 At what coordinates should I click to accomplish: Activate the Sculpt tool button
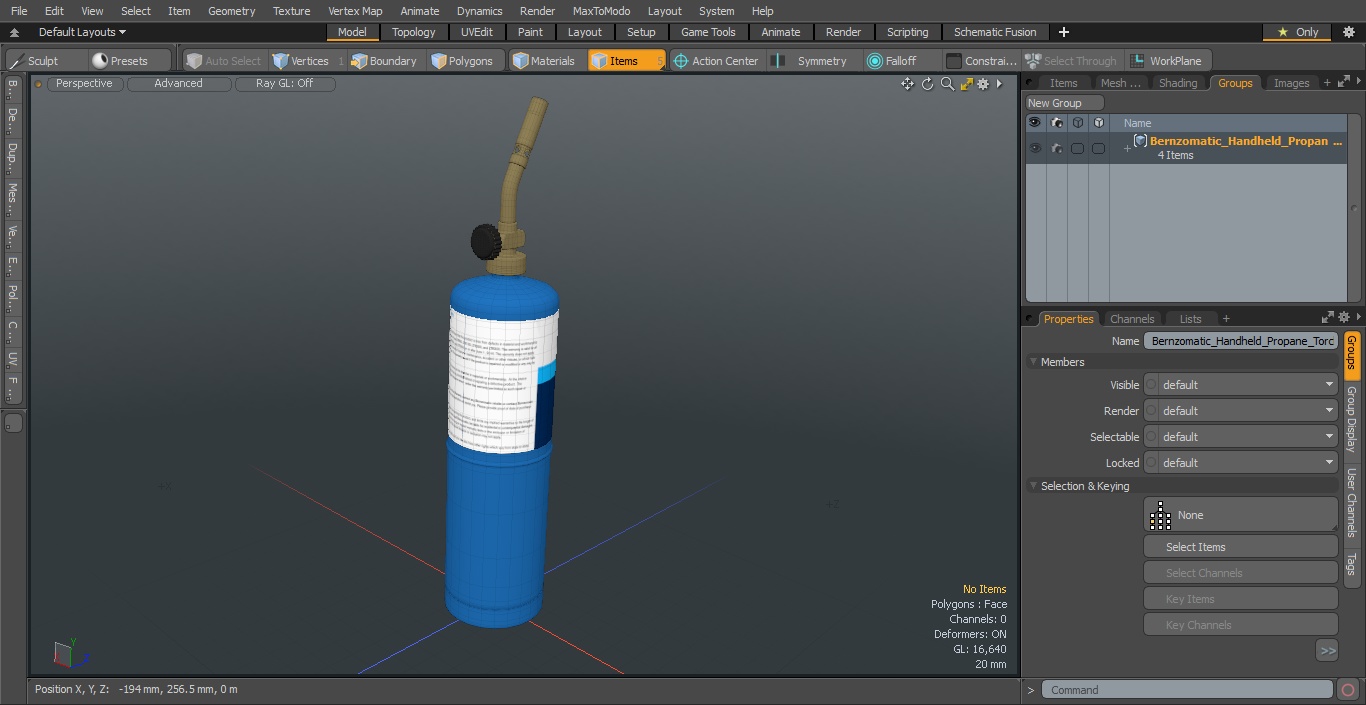(x=37, y=61)
